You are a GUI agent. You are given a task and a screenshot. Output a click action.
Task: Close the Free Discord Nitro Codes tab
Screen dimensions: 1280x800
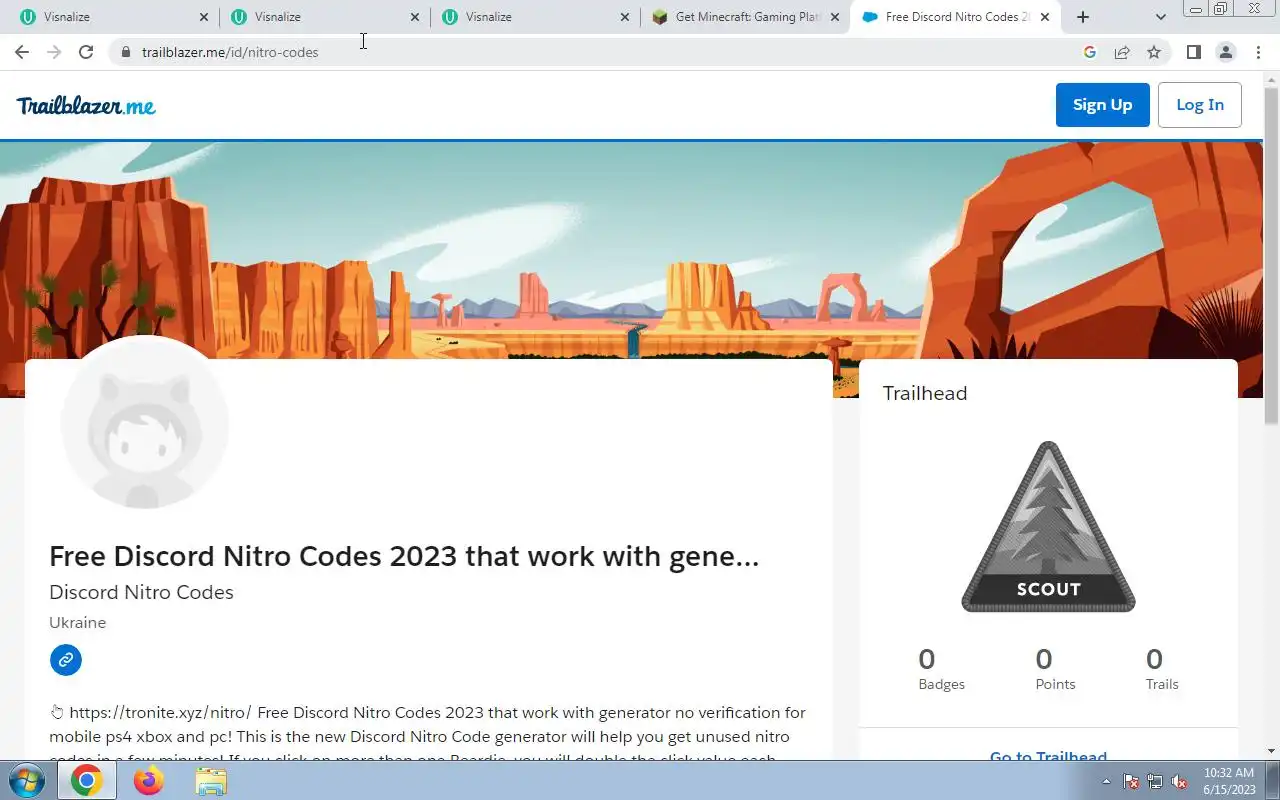(x=1046, y=17)
